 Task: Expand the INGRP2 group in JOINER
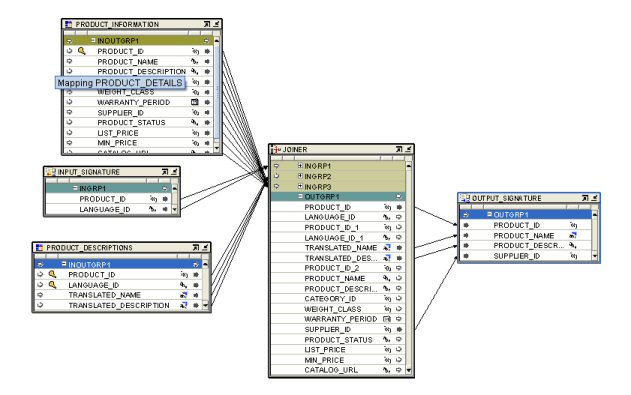(x=300, y=176)
